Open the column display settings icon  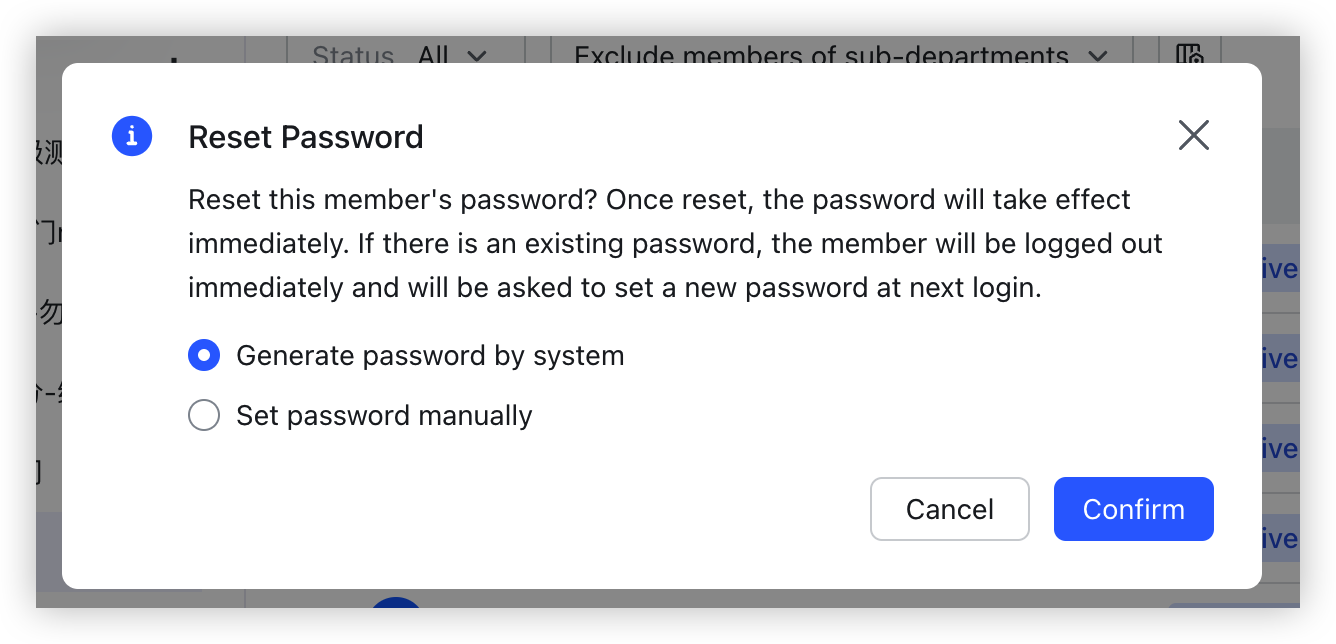coord(1190,57)
